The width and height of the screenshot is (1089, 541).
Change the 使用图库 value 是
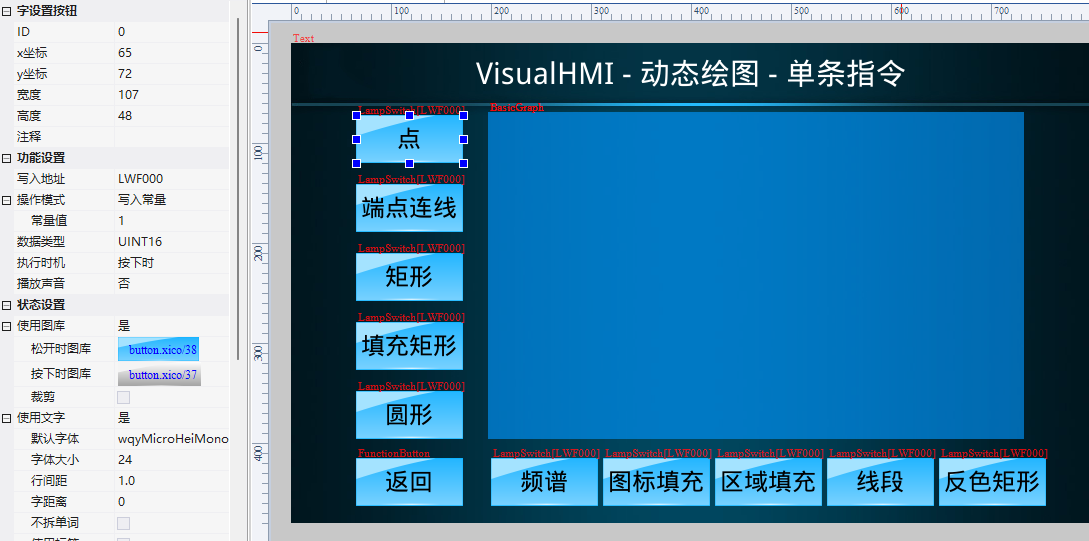pyautogui.click(x=172, y=326)
